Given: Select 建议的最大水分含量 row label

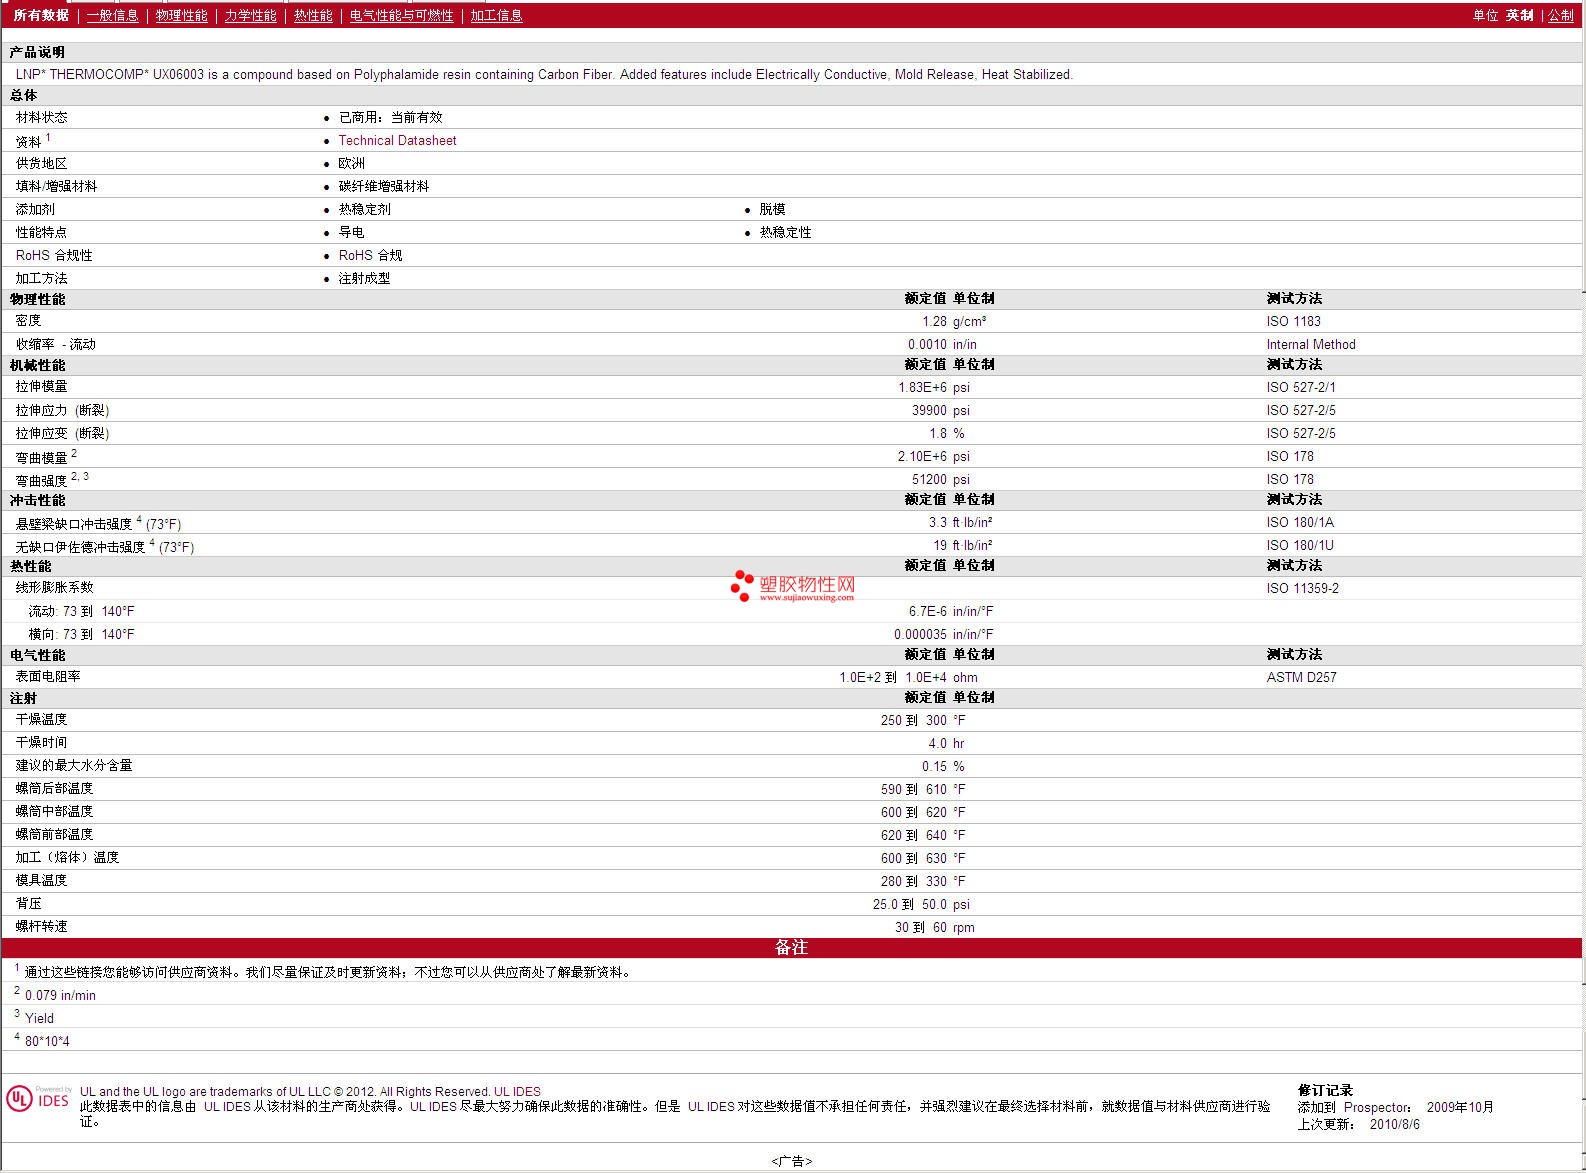Looking at the screenshot, I should pyautogui.click(x=74, y=766).
